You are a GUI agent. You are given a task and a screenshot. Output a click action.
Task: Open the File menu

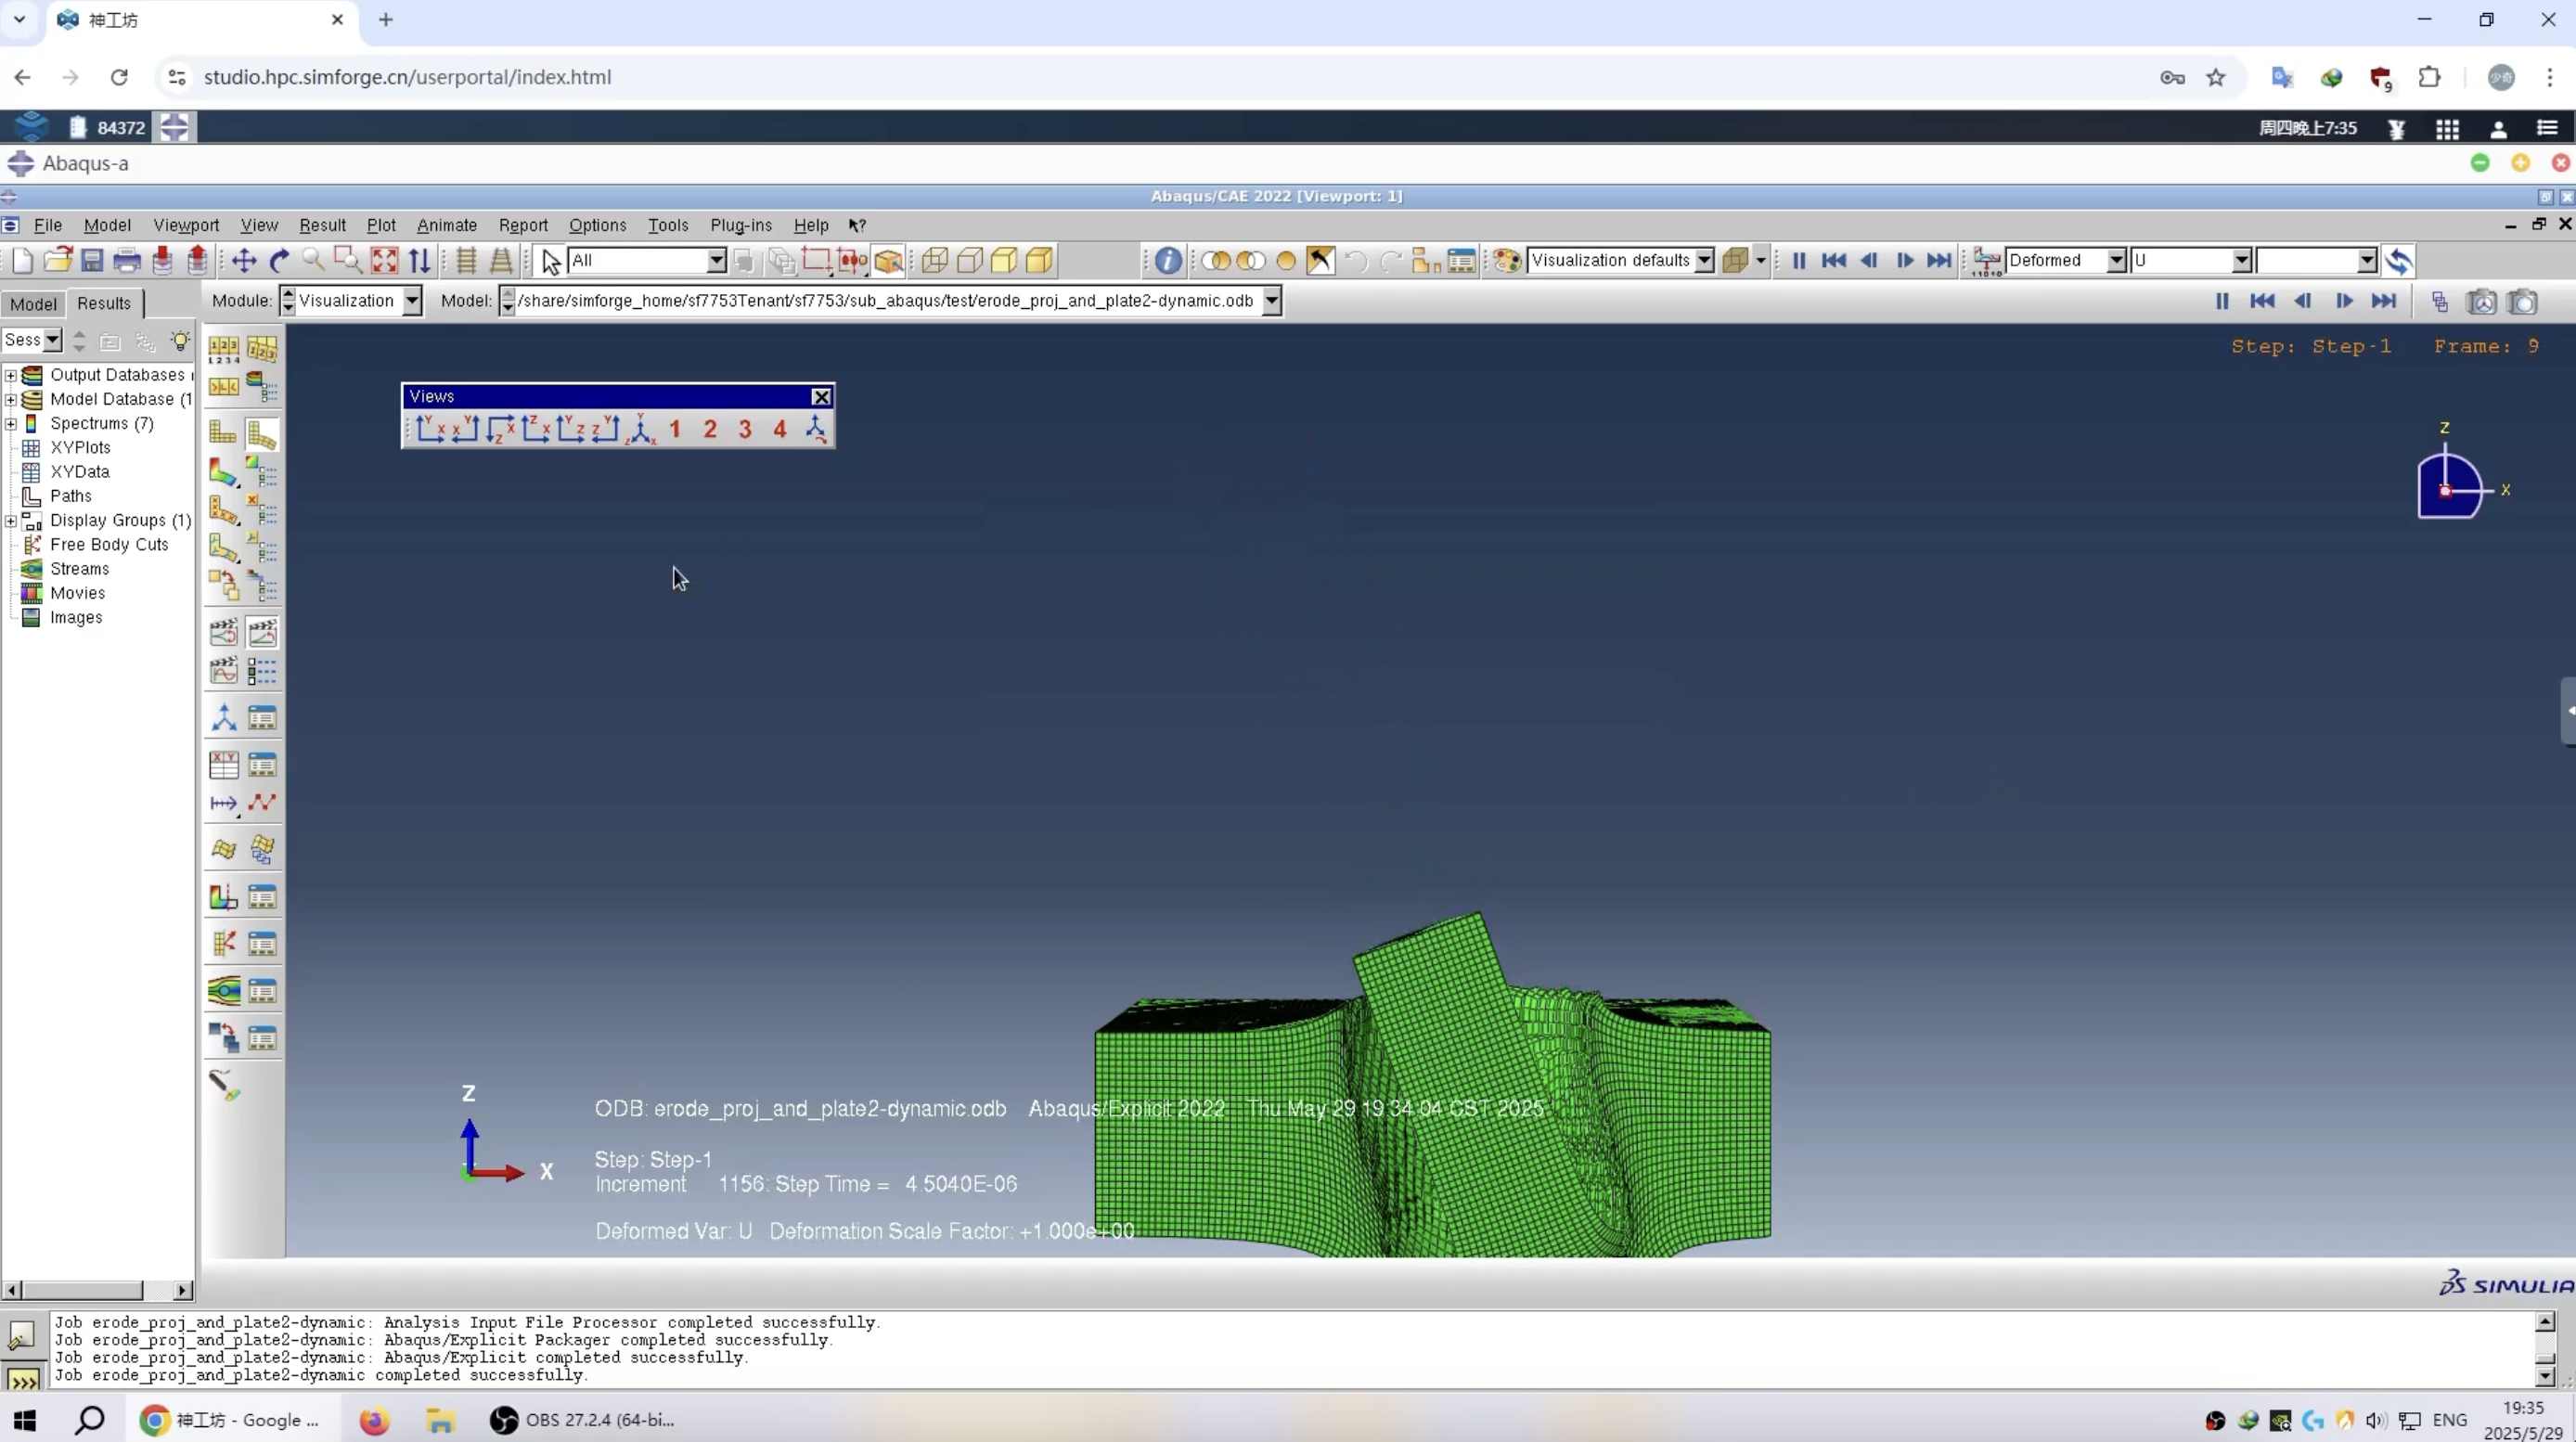tap(48, 225)
